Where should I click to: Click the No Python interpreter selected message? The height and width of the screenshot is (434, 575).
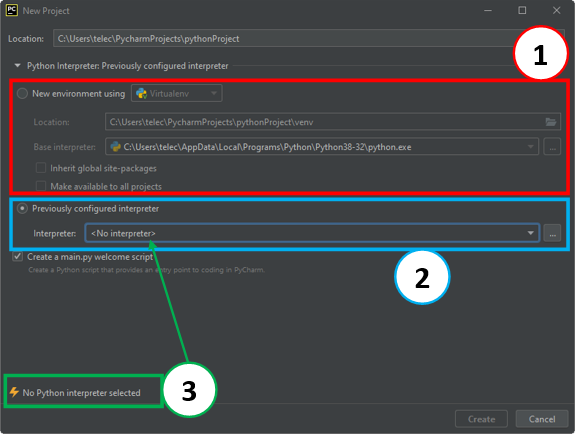click(81, 393)
